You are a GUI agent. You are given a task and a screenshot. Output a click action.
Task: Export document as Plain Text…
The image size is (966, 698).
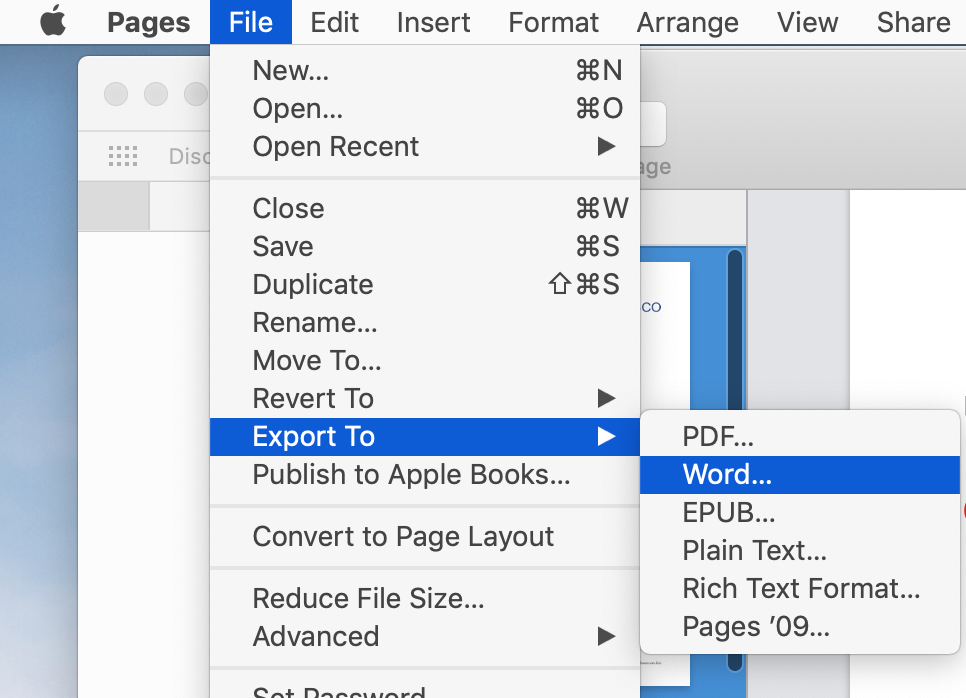pos(800,551)
